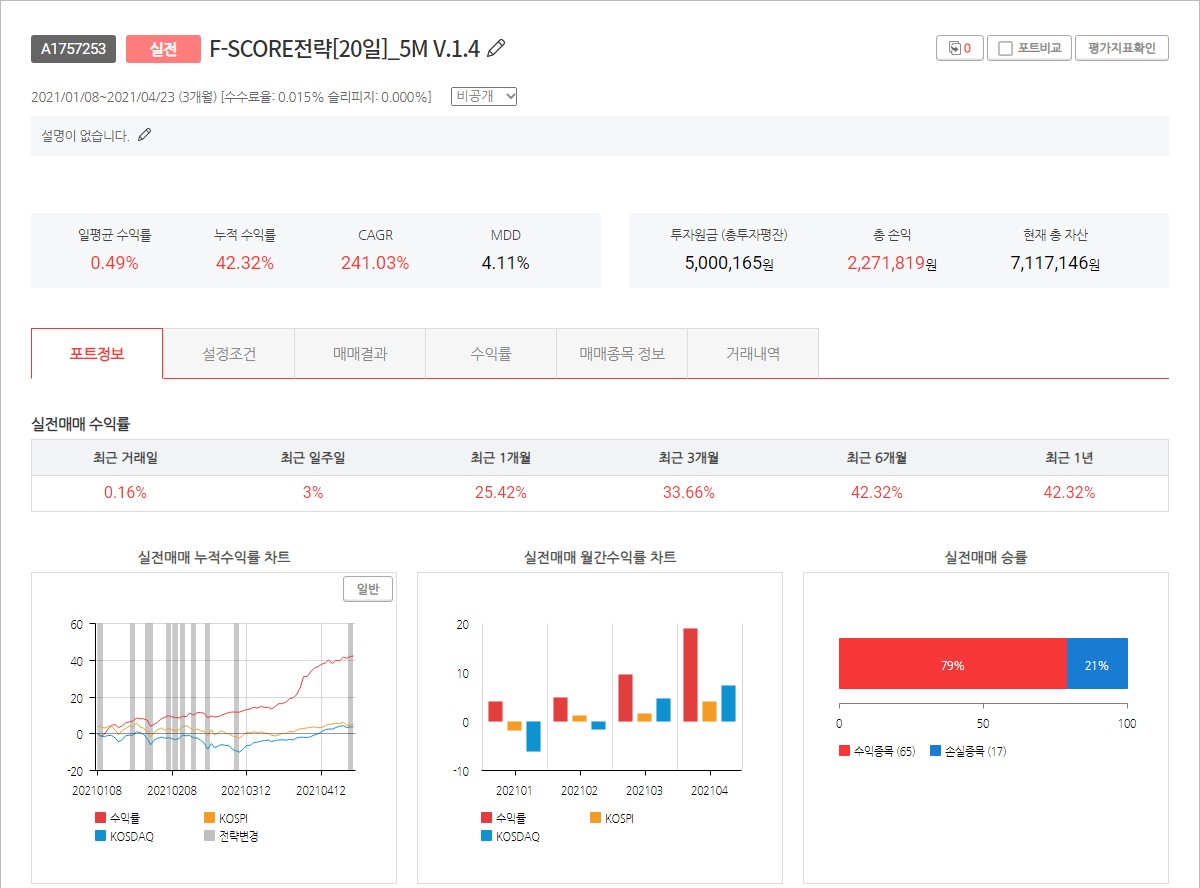
Task: Click the strategy title F-SCORE전략[20일]_5M V.1.4
Action: click(345, 49)
